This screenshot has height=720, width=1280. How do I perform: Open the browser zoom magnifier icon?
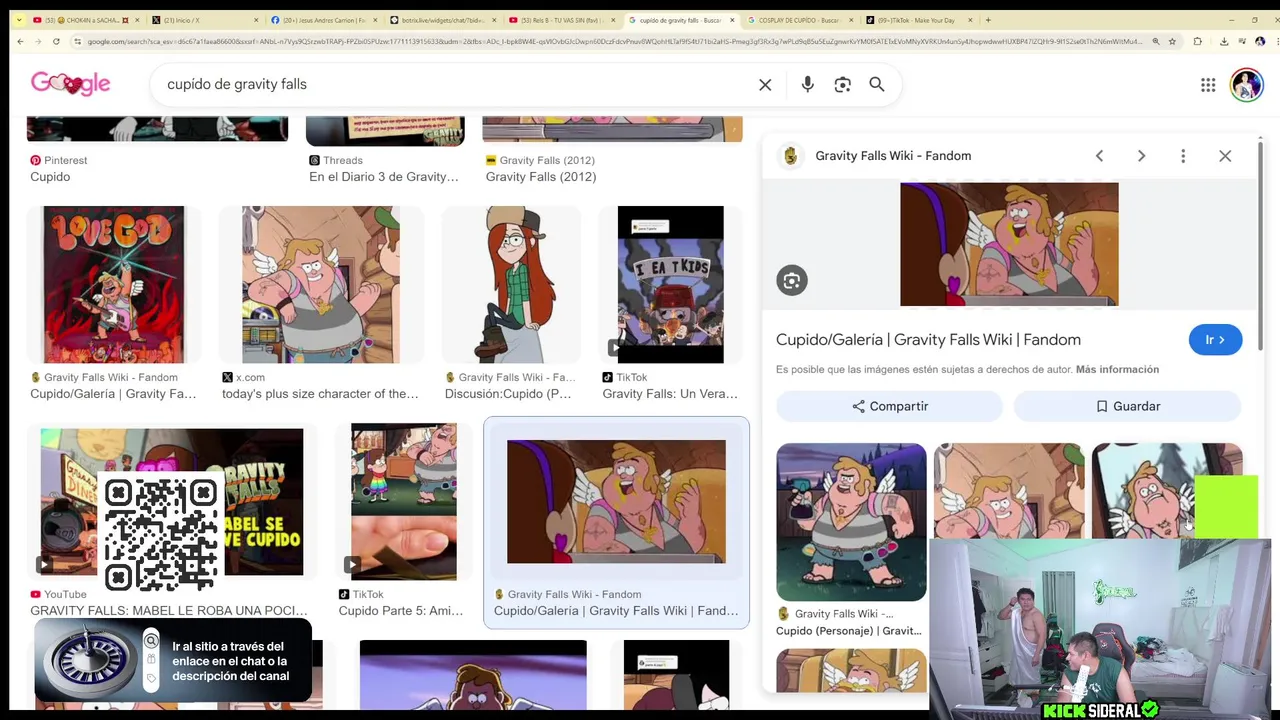tap(1156, 41)
